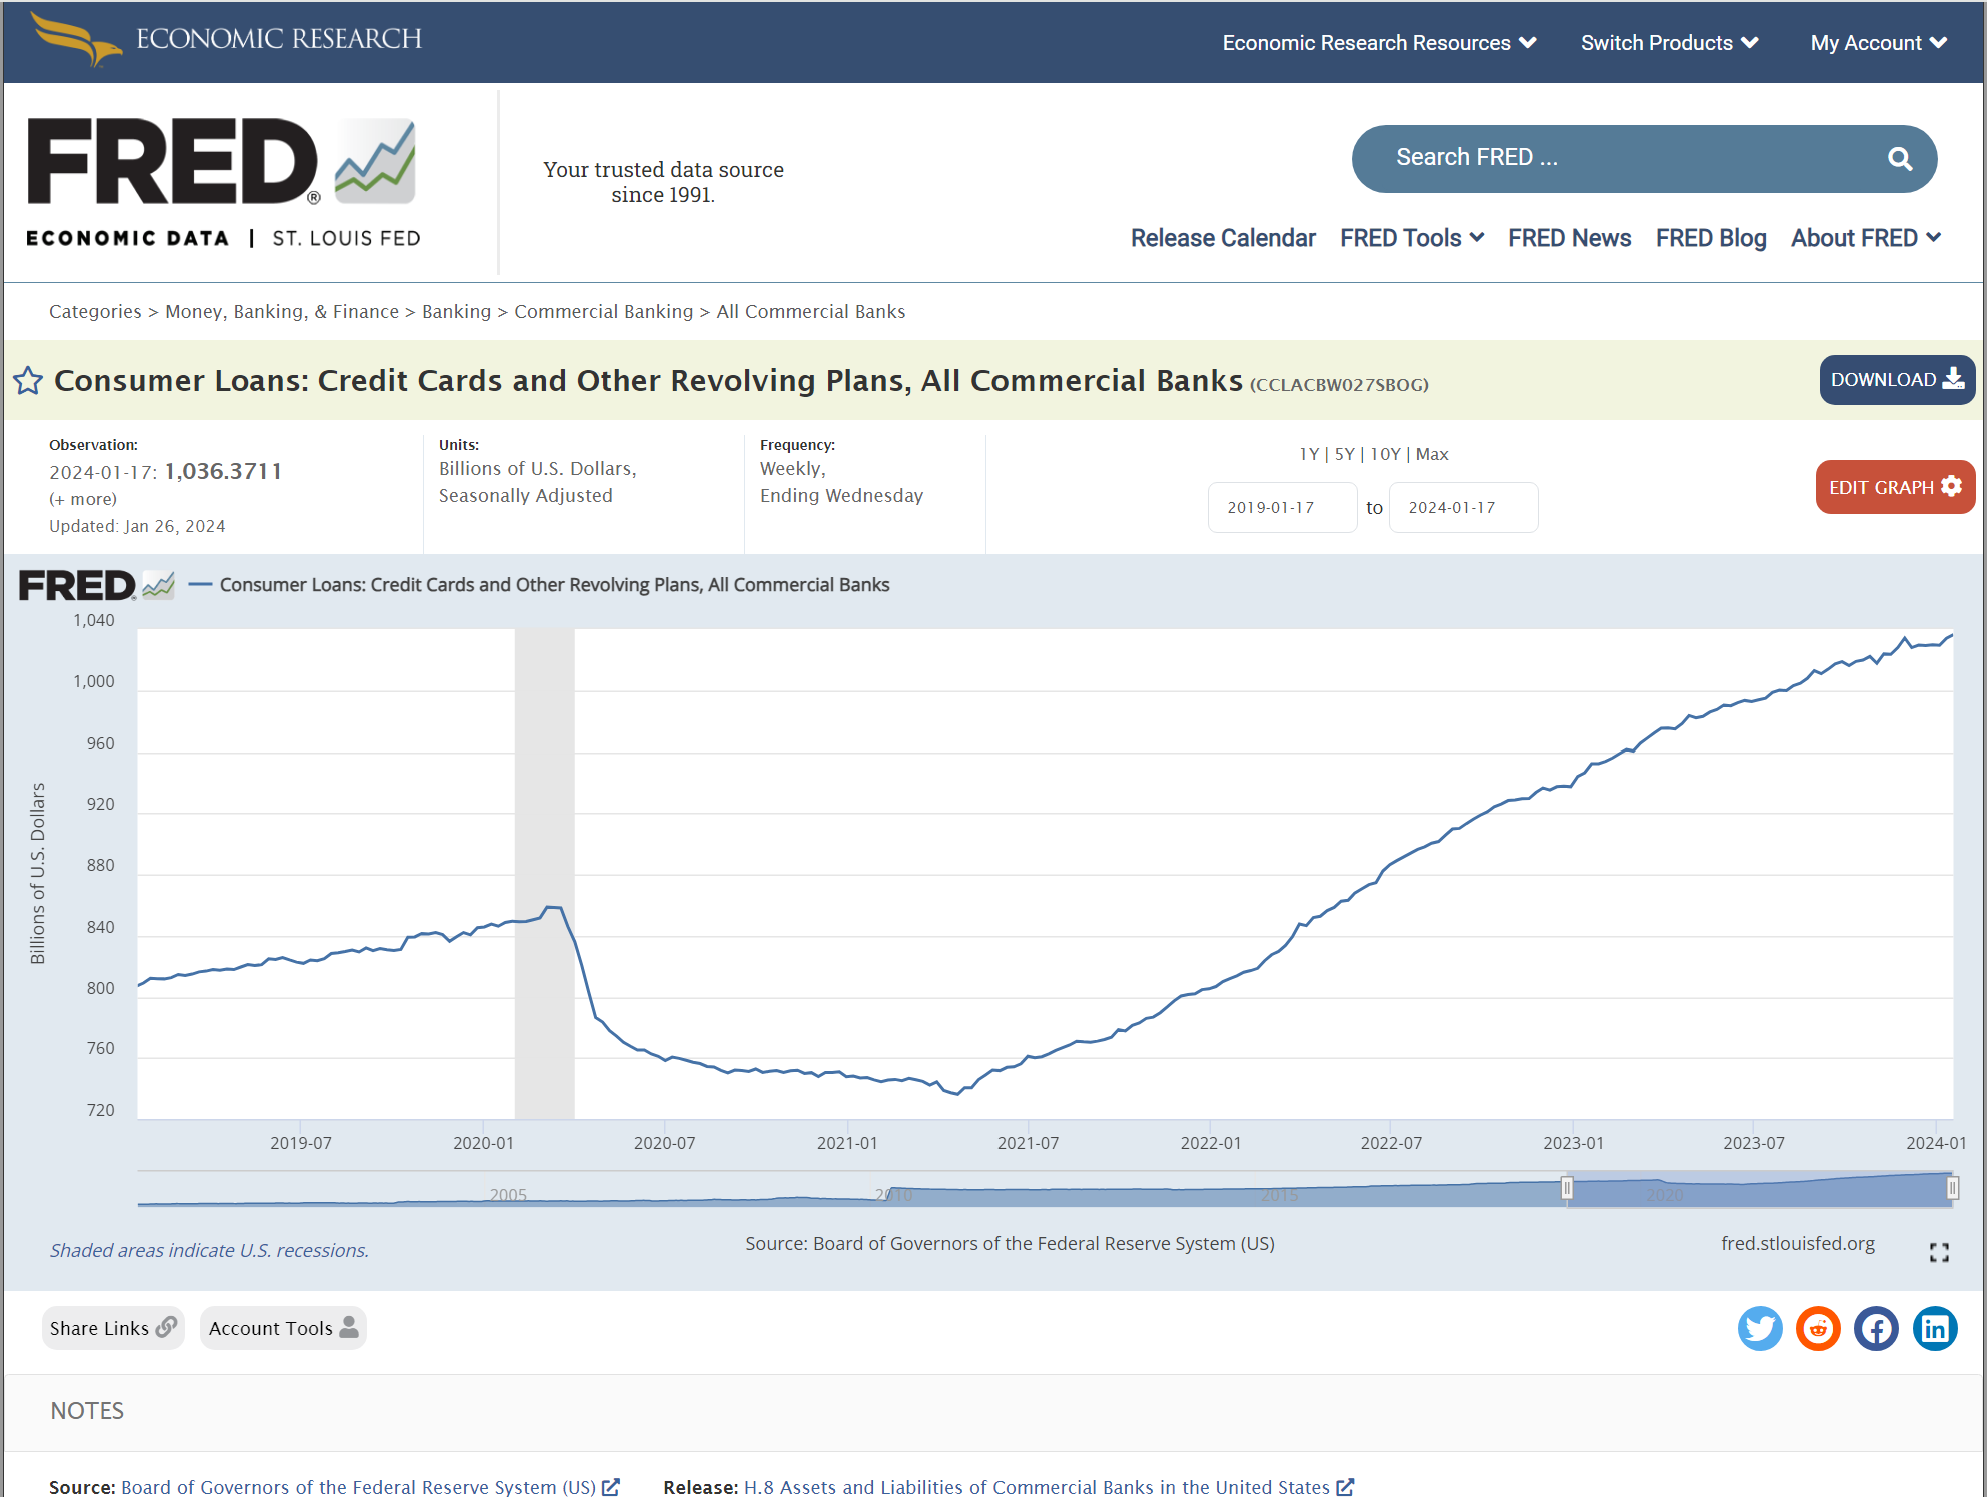Click the series legend label on graph

(554, 585)
